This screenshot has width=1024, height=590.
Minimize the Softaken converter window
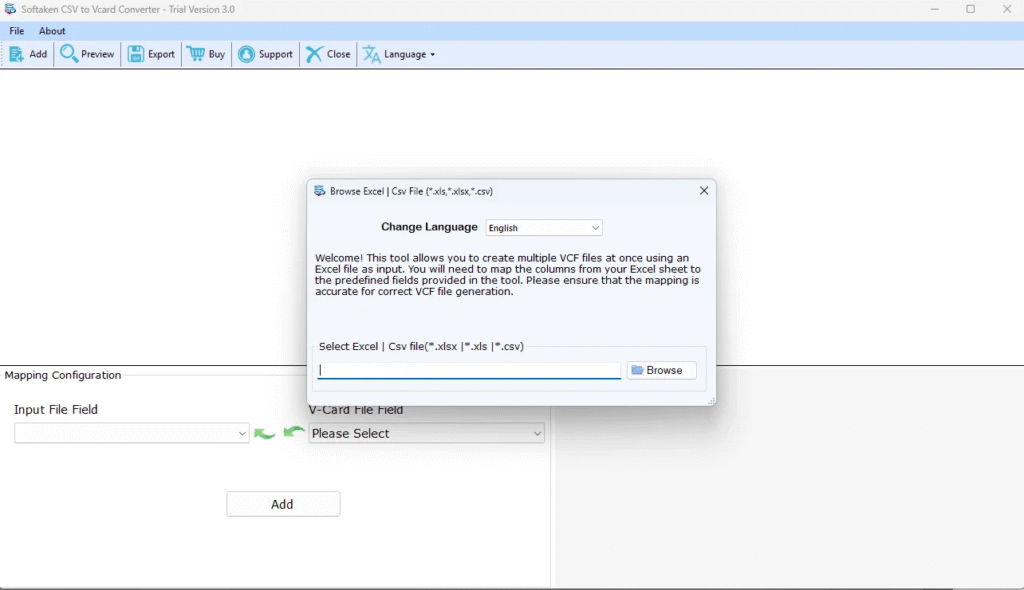tap(935, 9)
